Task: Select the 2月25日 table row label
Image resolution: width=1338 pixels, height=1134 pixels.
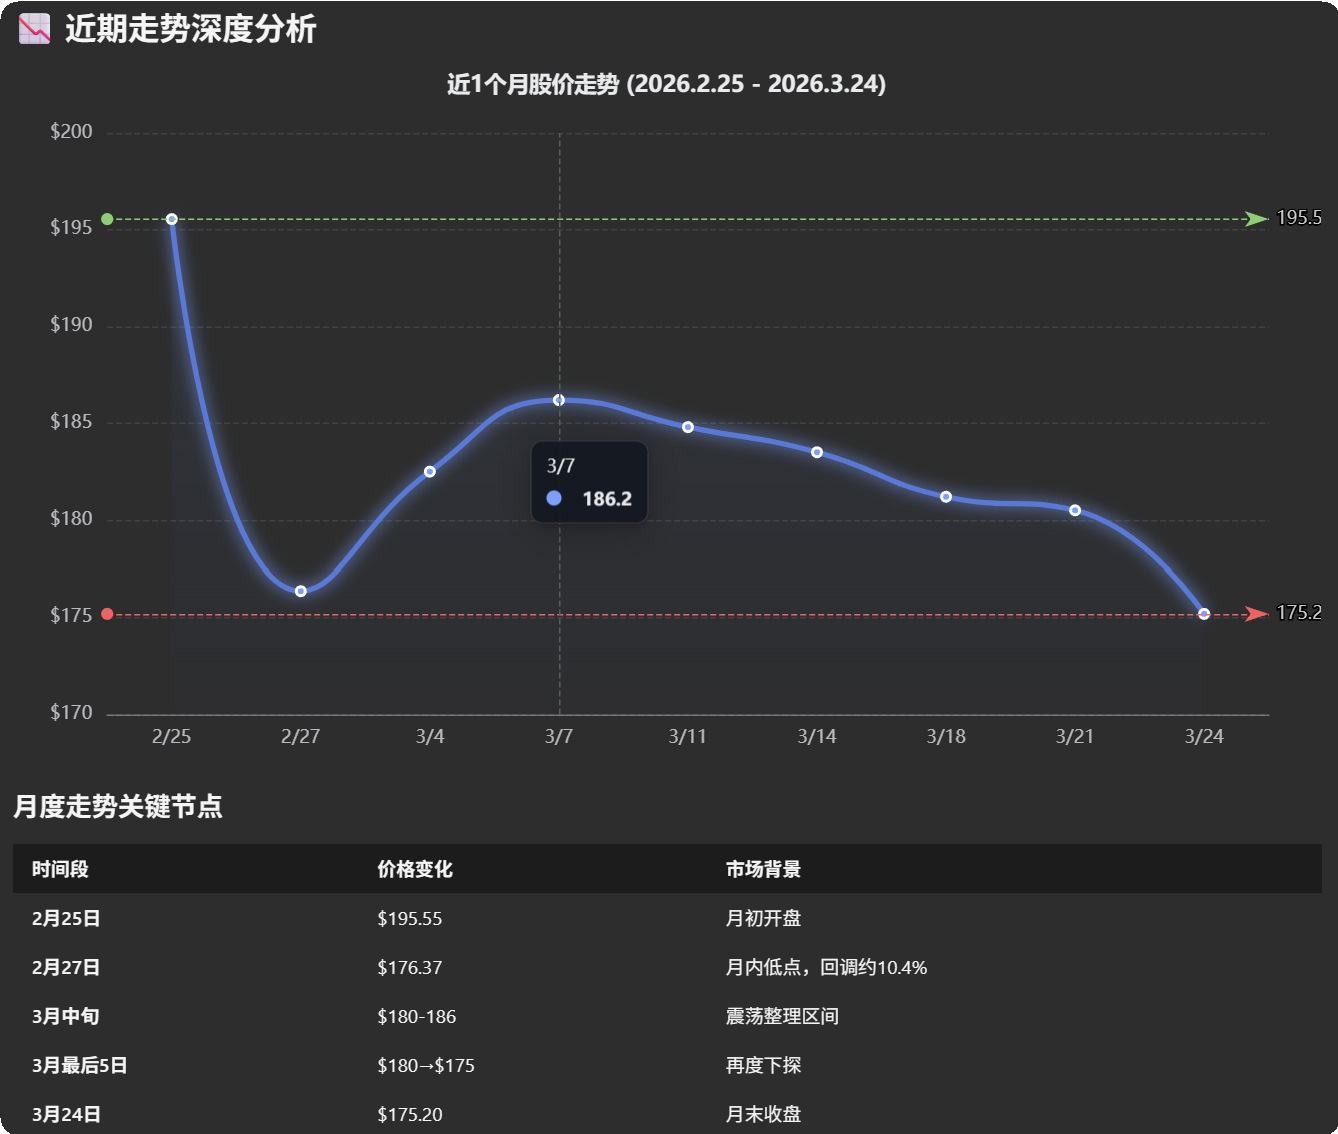Action: coord(66,919)
